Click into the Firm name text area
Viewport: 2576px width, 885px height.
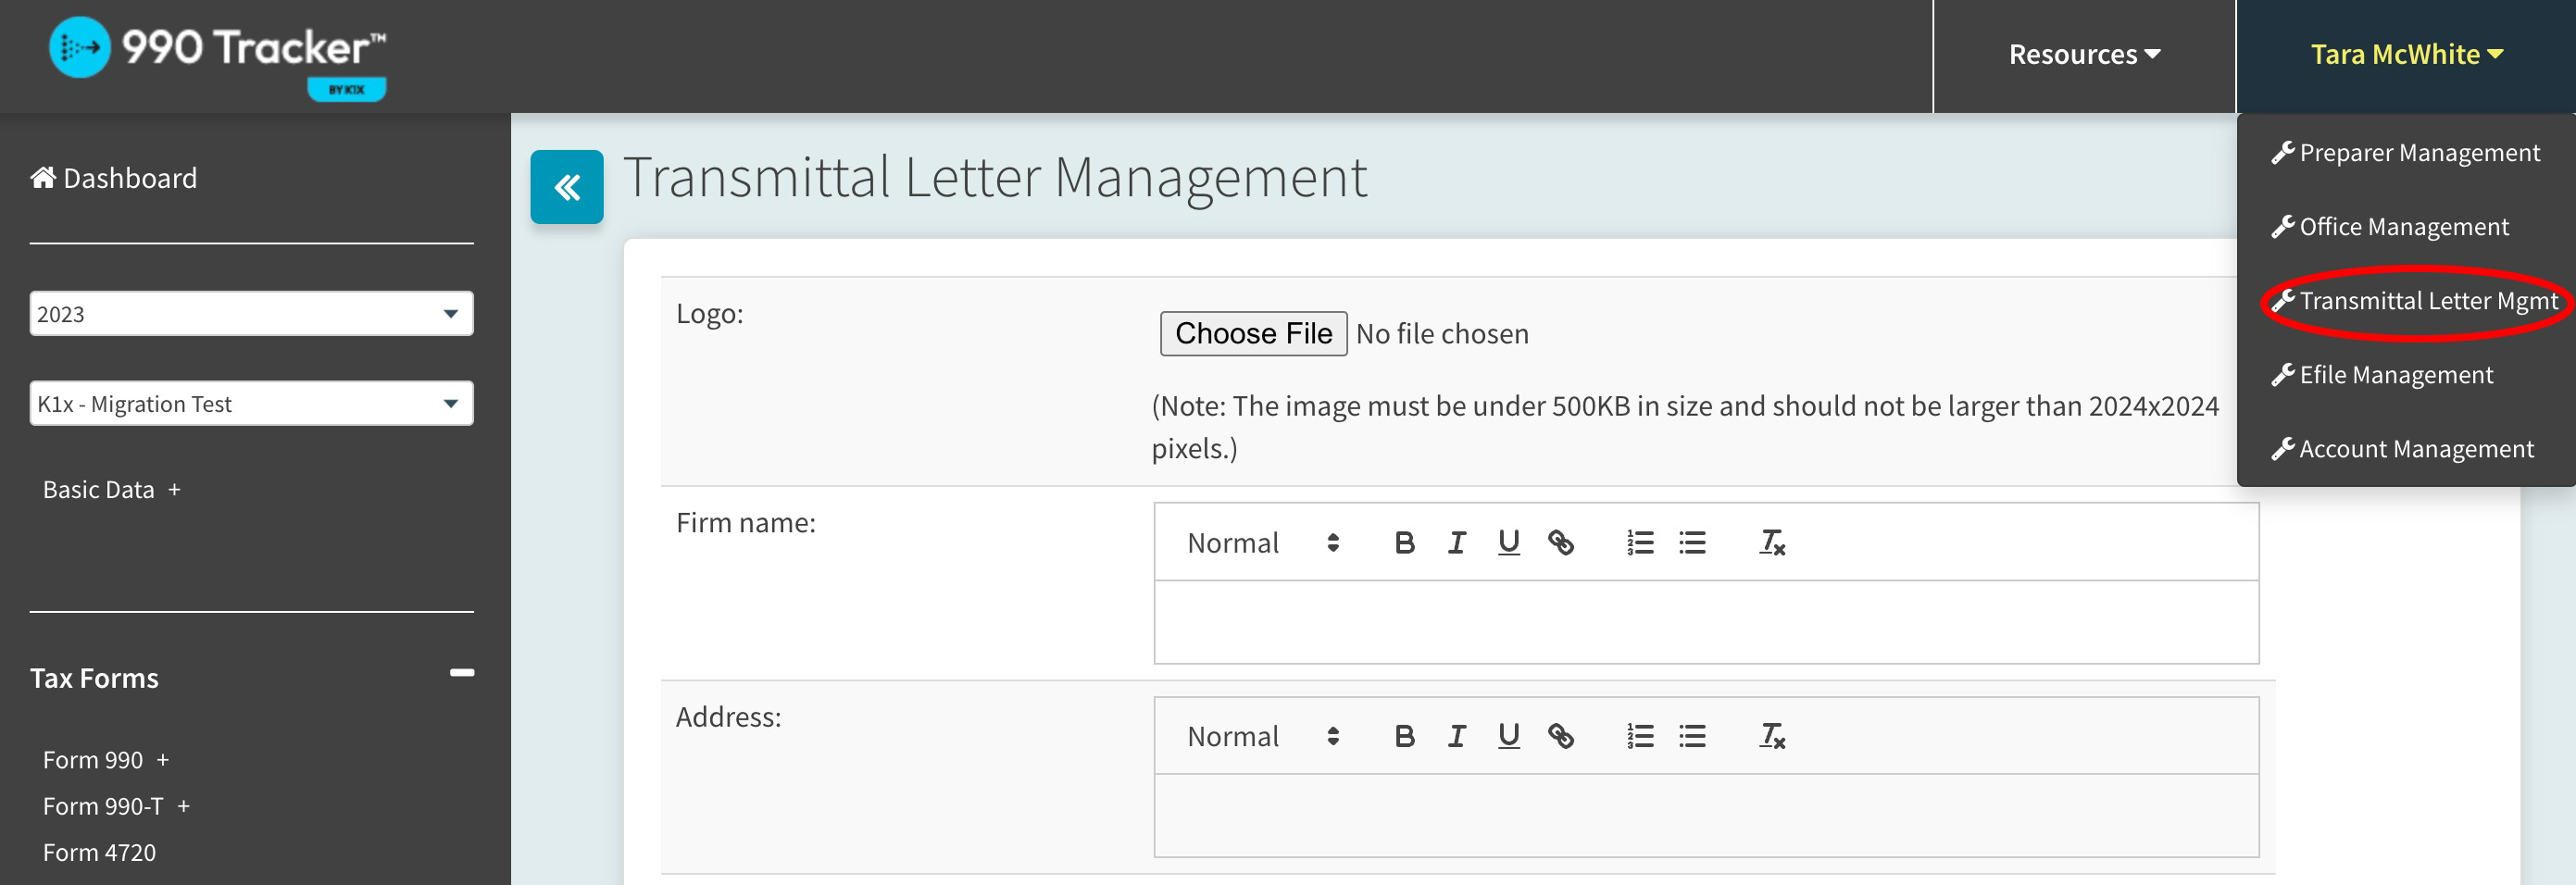tap(1705, 622)
